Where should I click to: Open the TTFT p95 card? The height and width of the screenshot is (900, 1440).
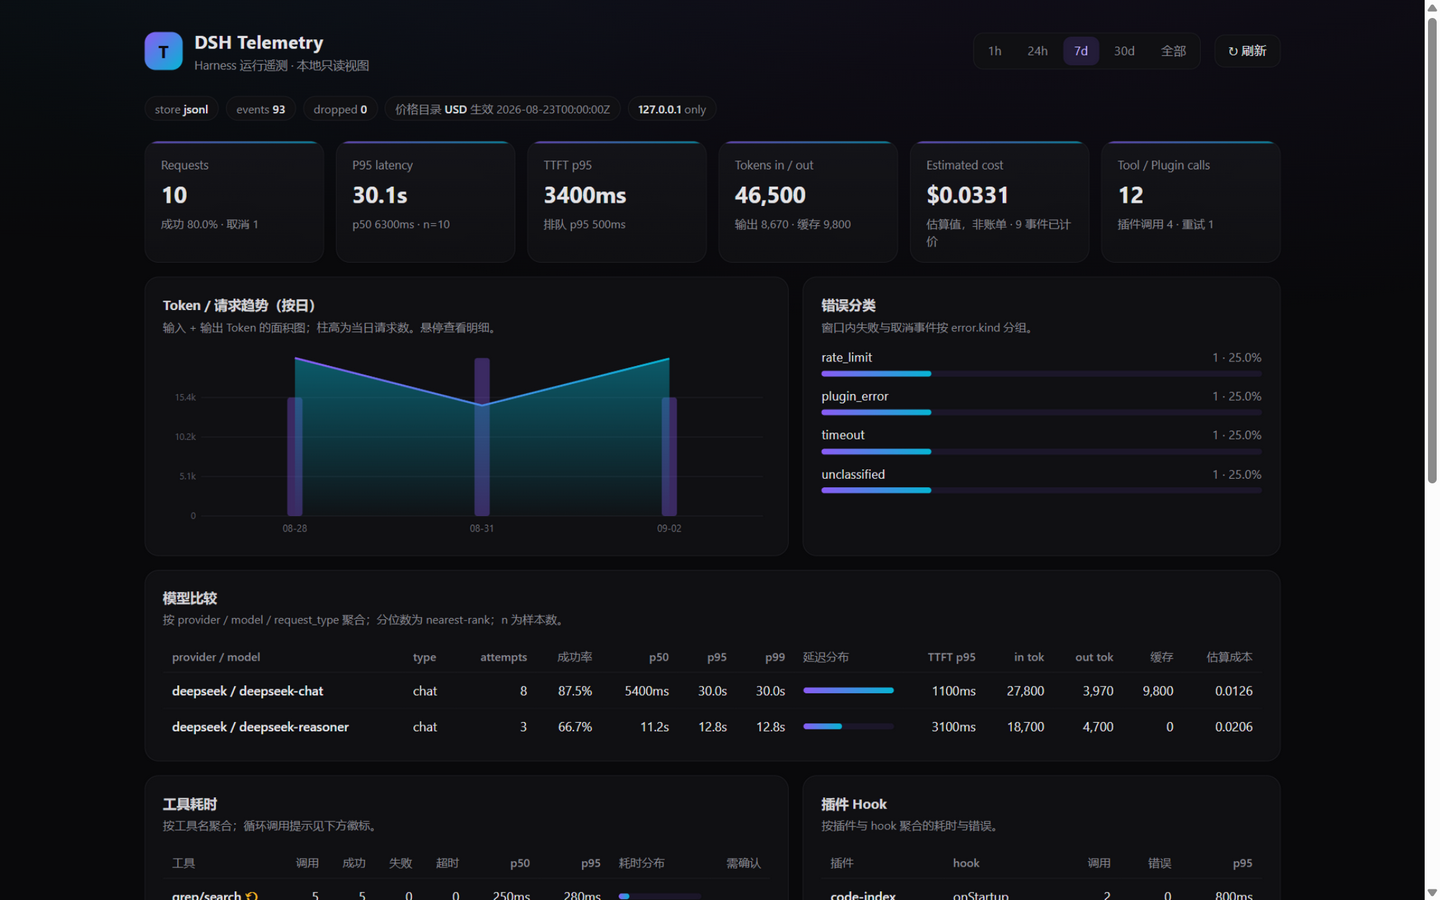tap(617, 202)
